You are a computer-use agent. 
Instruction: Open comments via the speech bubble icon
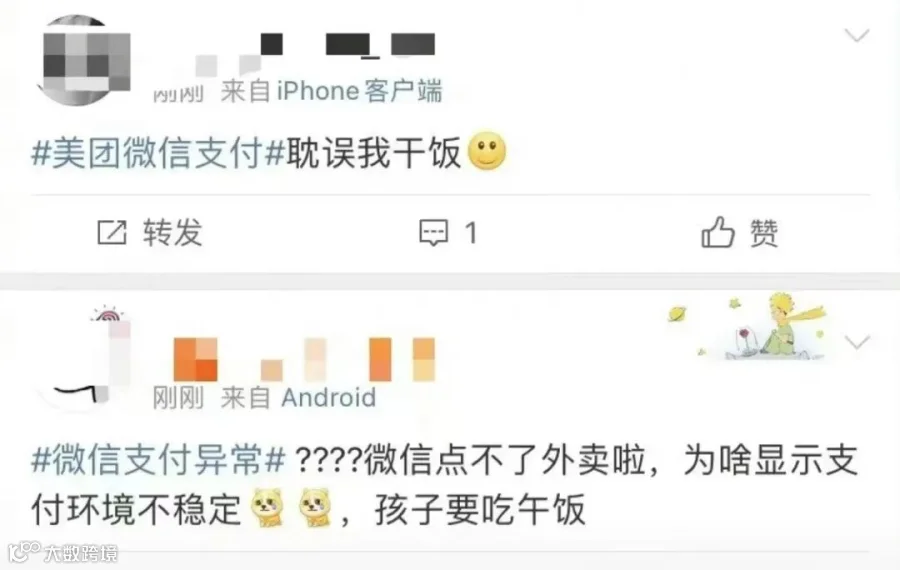[x=433, y=232]
